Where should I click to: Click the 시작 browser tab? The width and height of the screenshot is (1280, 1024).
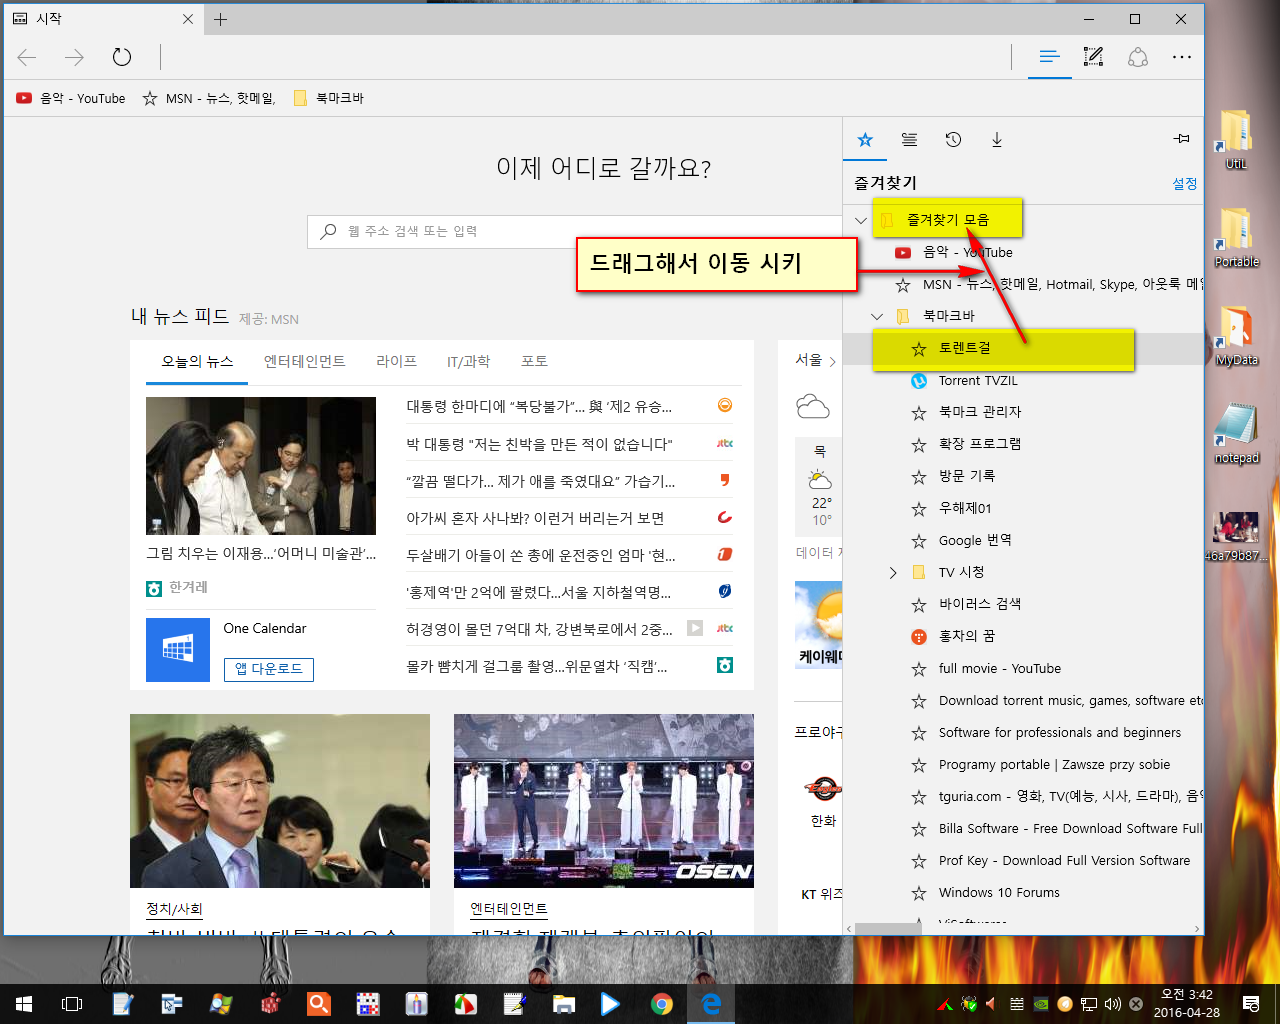tap(102, 19)
